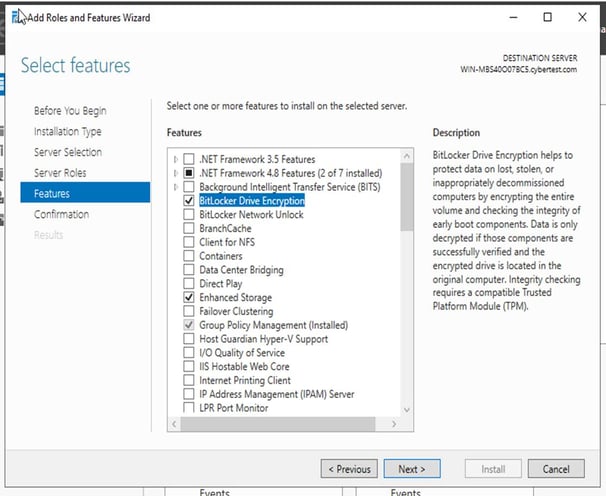Viewport: 606px width, 496px height.
Task: Open Installation Type step
Action: tap(68, 131)
